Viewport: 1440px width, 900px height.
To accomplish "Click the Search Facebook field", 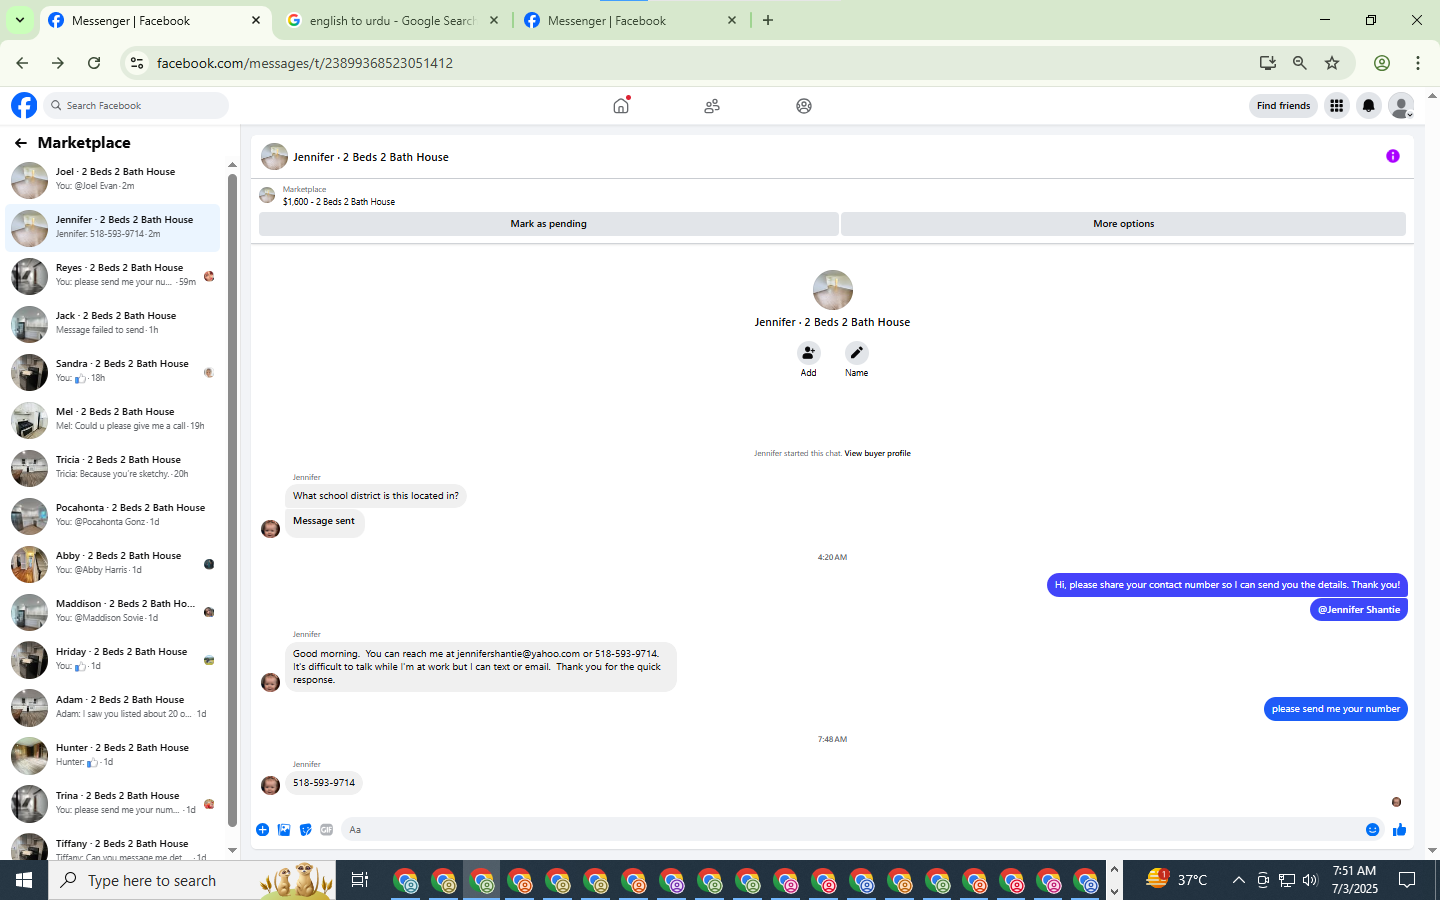I will pyautogui.click(x=136, y=105).
